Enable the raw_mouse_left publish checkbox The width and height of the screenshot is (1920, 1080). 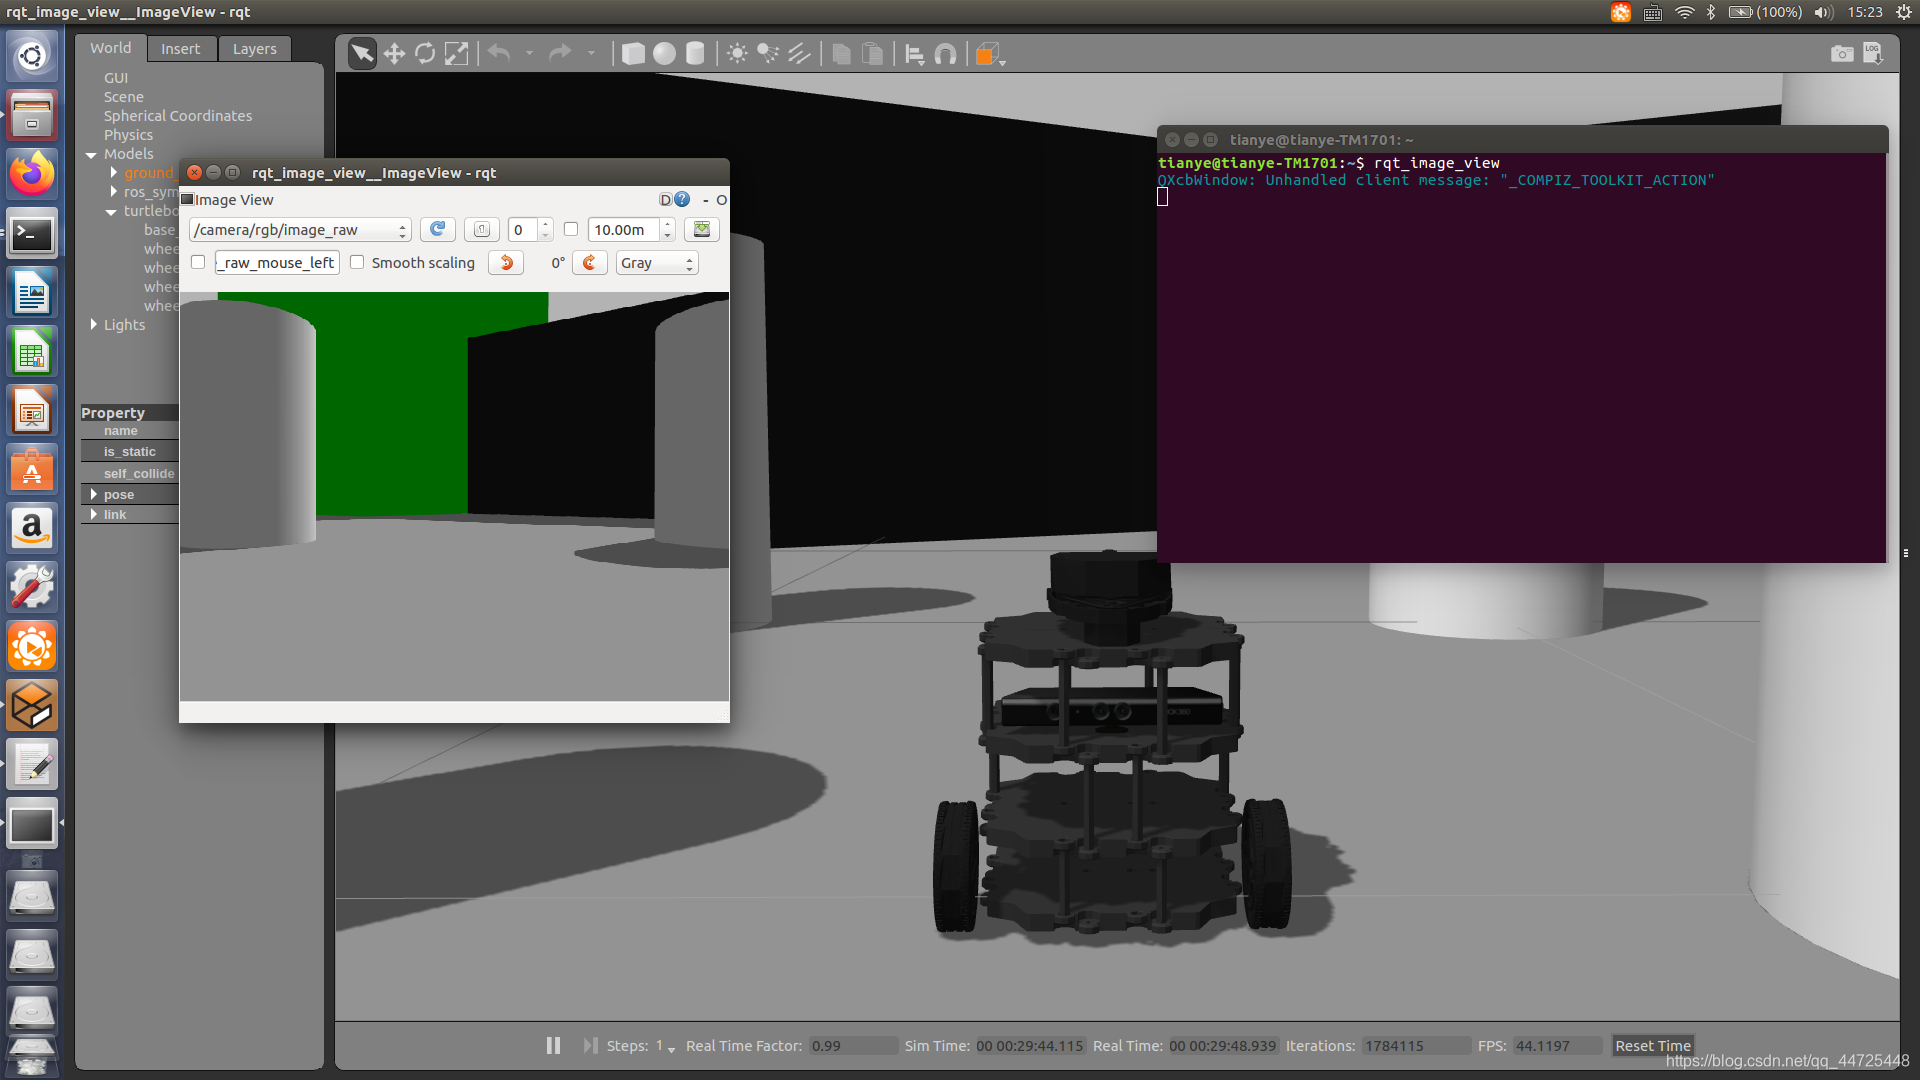click(198, 263)
